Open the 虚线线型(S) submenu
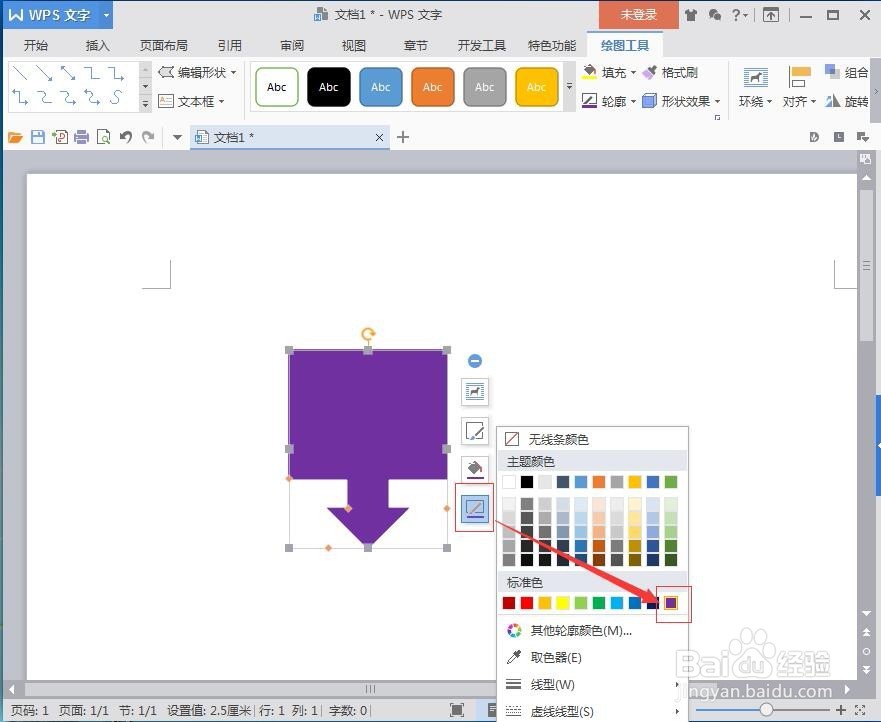 (593, 711)
